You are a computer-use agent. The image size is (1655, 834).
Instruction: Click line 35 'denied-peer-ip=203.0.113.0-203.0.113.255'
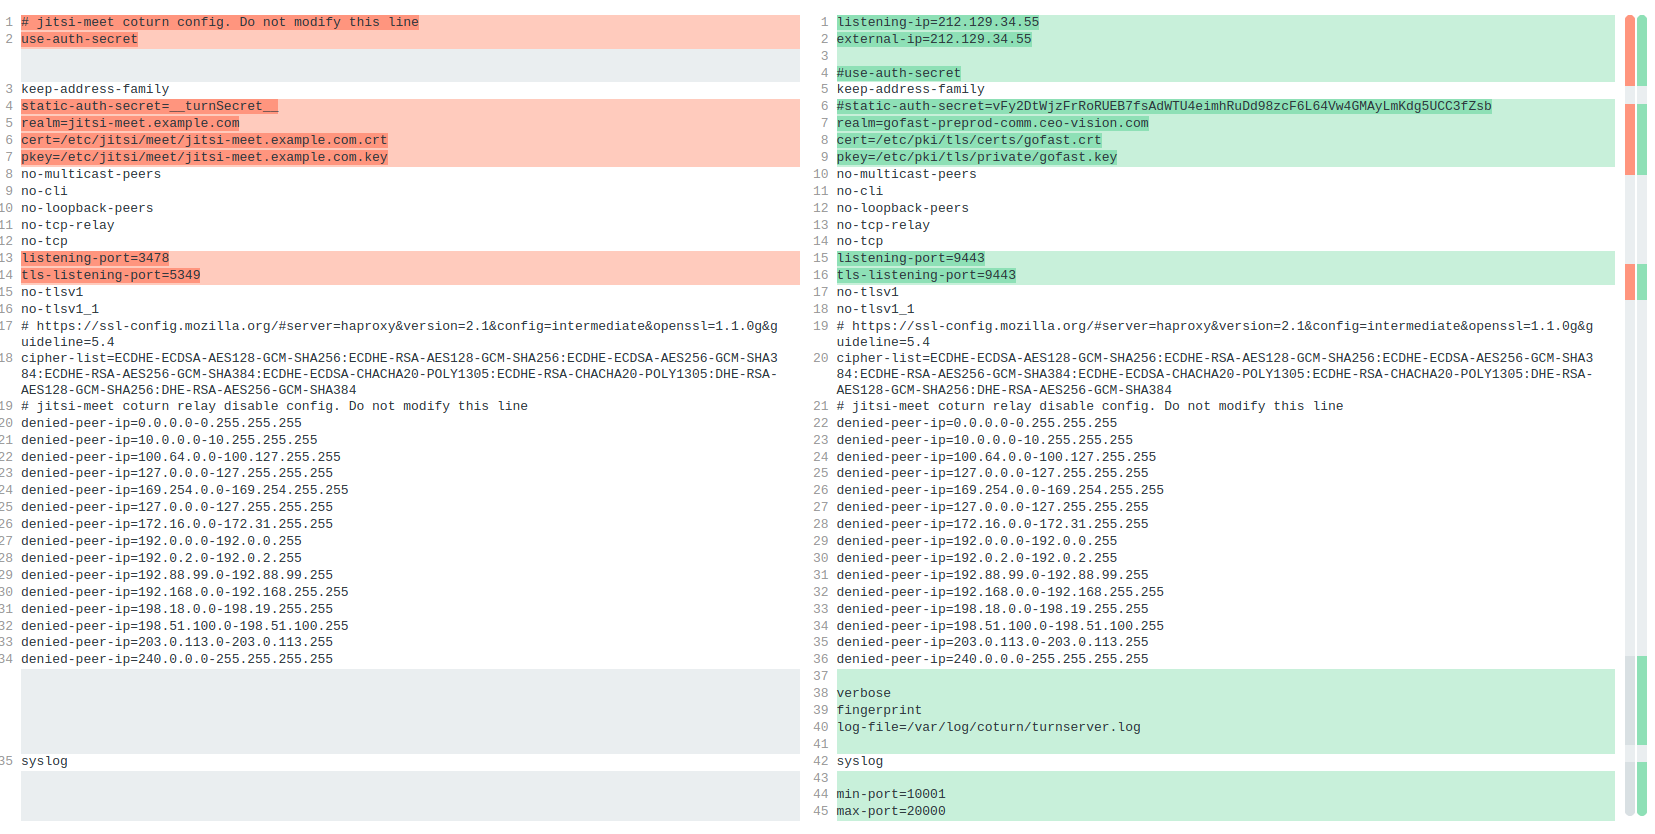click(x=993, y=643)
